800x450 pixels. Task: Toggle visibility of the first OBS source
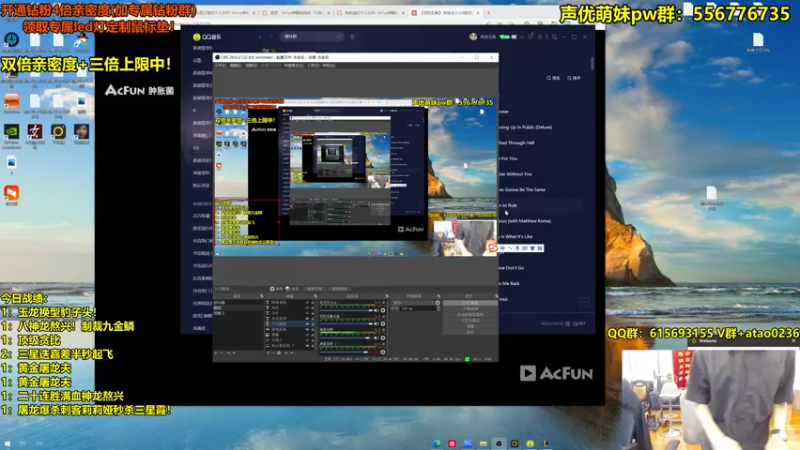307,302
